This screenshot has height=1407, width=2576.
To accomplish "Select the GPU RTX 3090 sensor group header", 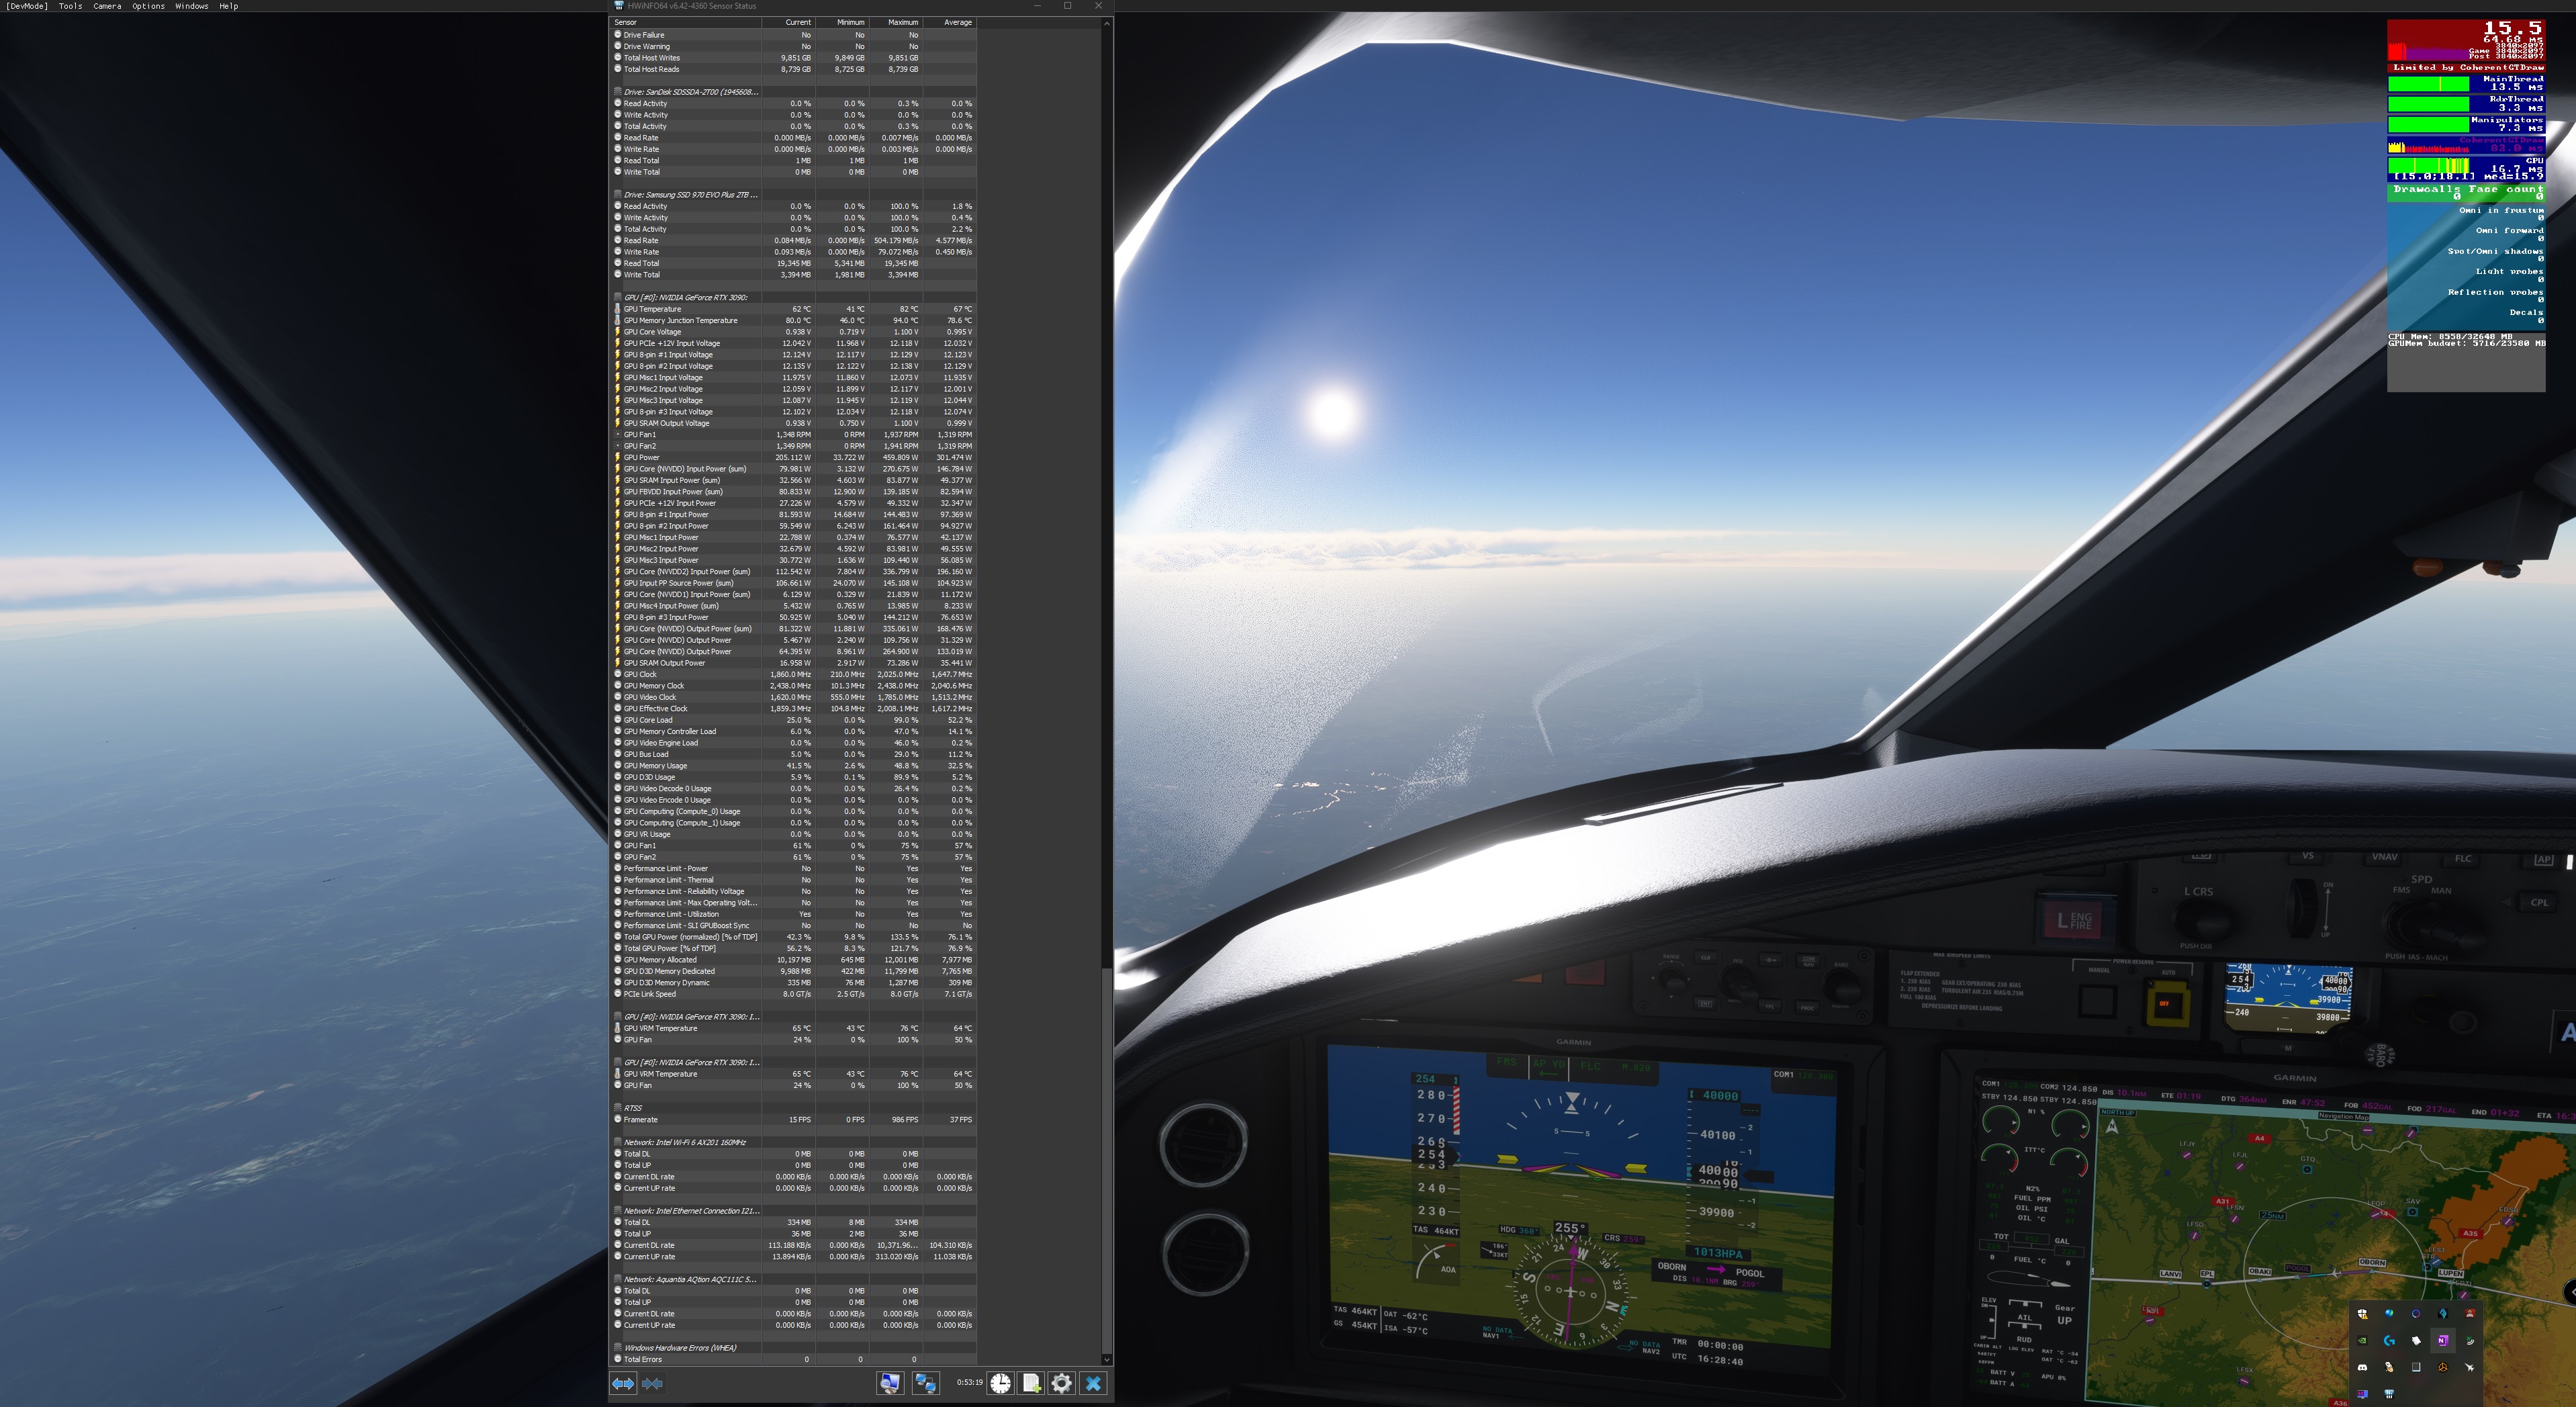I will (685, 297).
